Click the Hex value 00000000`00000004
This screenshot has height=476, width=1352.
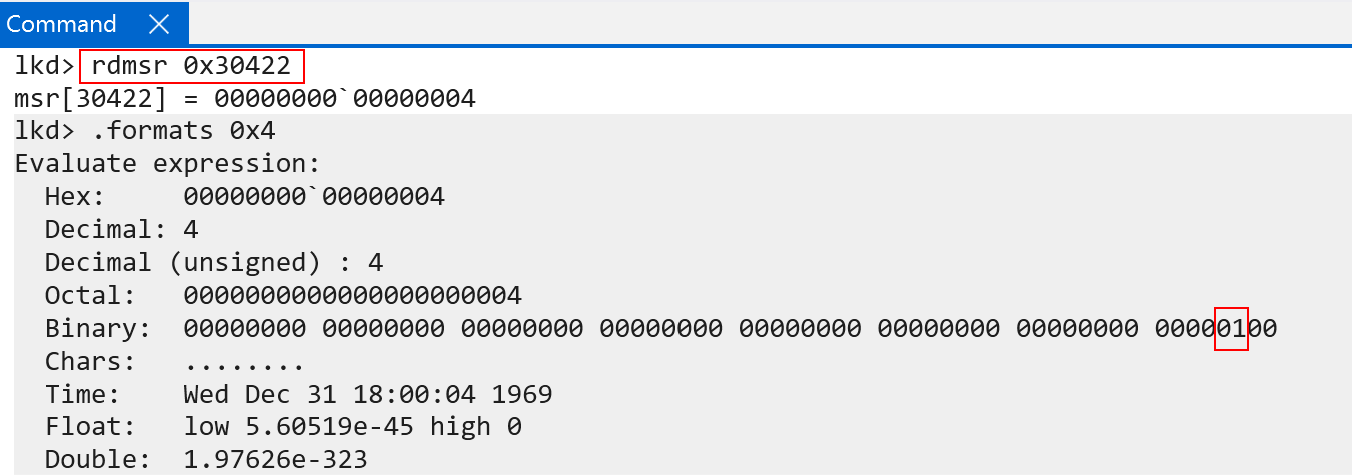tap(314, 197)
